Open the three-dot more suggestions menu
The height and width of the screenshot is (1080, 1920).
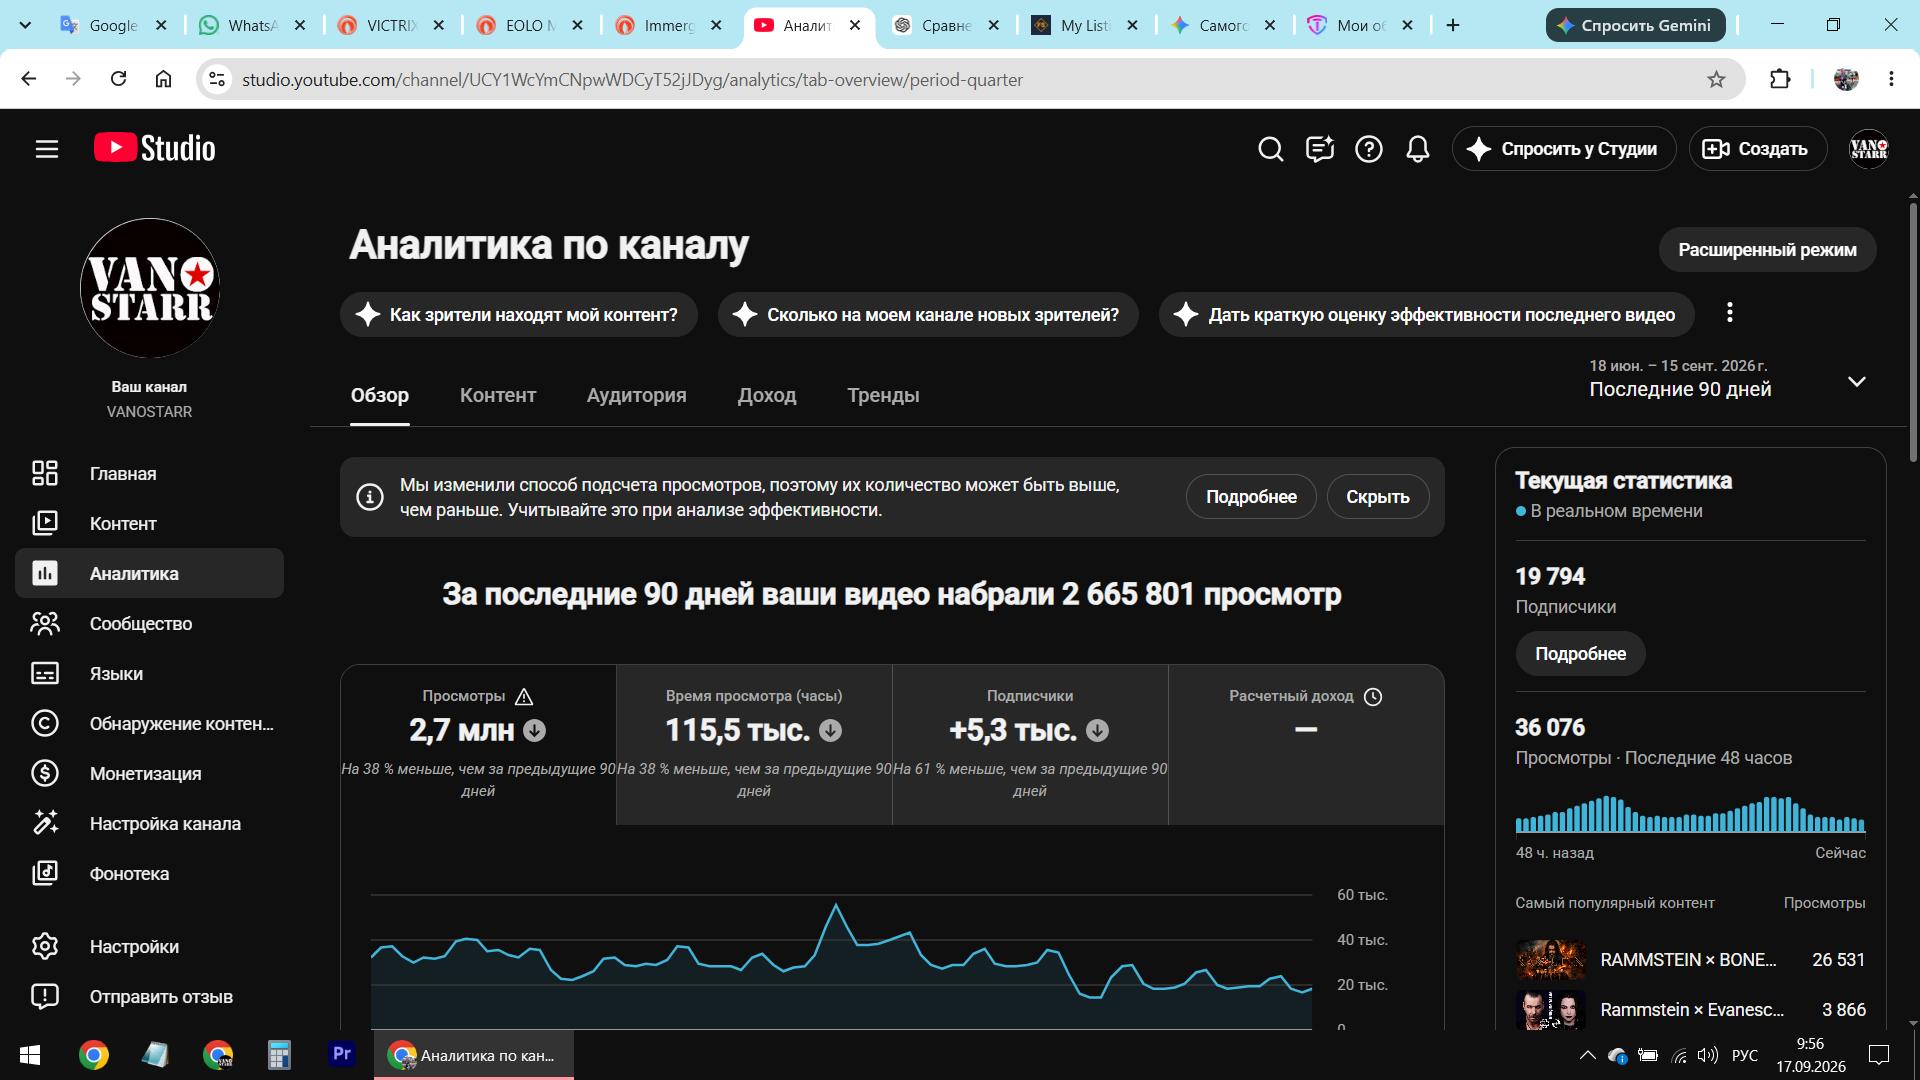click(x=1729, y=313)
